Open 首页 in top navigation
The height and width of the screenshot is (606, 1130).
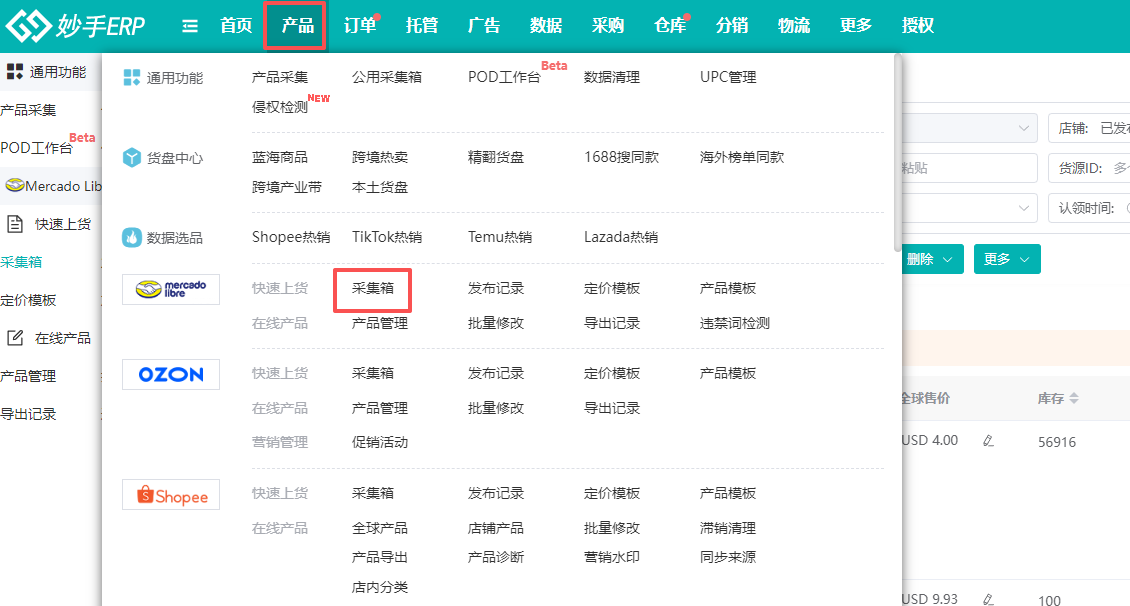pos(236,26)
